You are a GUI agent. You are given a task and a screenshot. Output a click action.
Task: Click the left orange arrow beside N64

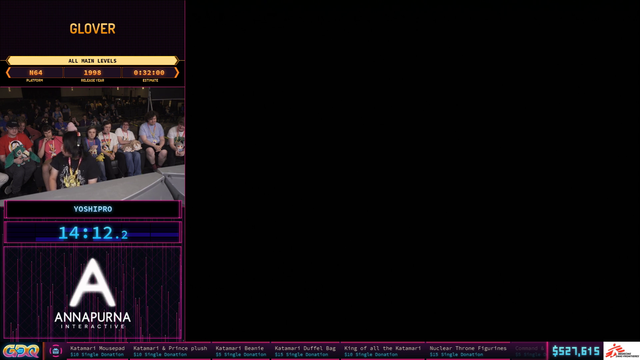(x=8, y=73)
